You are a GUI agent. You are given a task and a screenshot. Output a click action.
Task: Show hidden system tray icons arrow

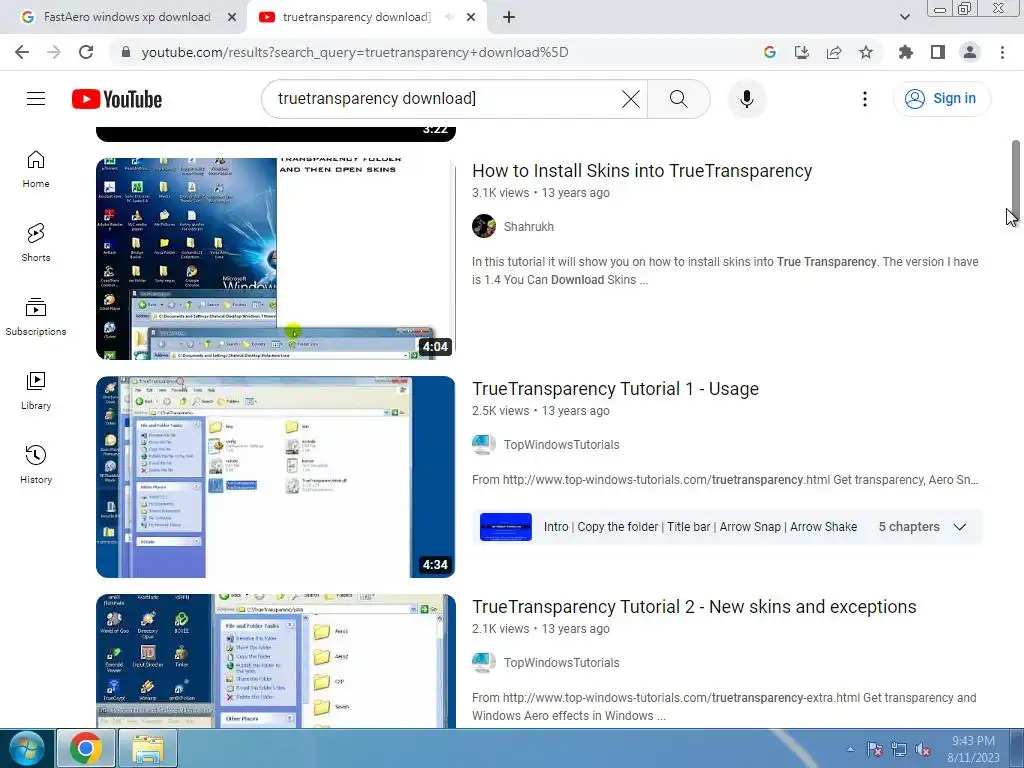(850, 749)
